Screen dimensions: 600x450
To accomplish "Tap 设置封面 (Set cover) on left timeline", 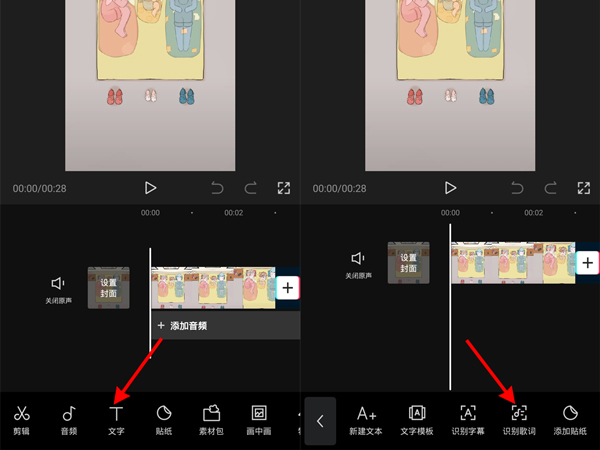I will (108, 288).
